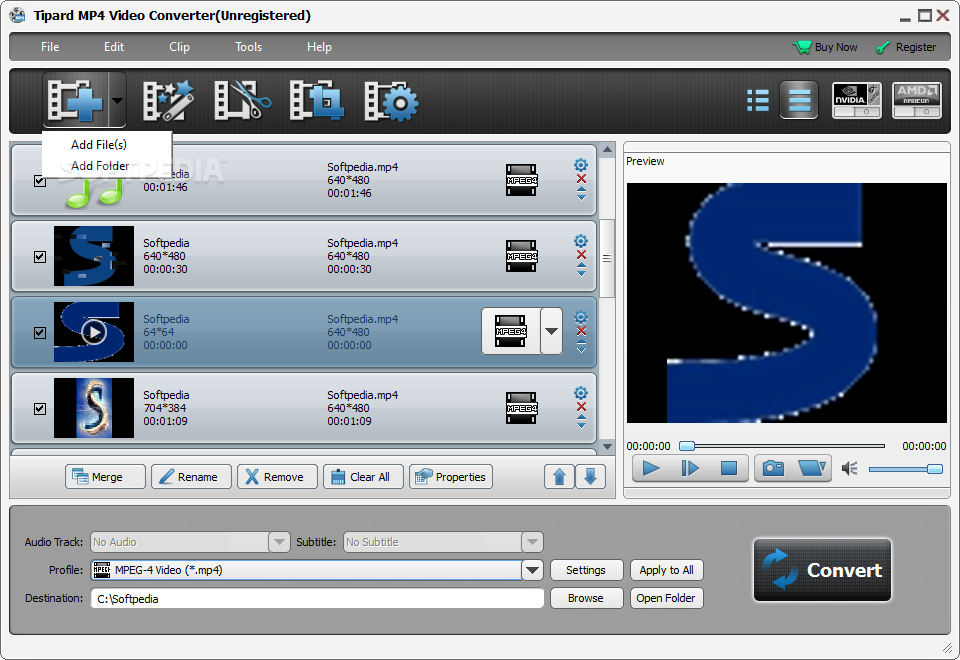Start conversion with Convert button

click(x=822, y=570)
